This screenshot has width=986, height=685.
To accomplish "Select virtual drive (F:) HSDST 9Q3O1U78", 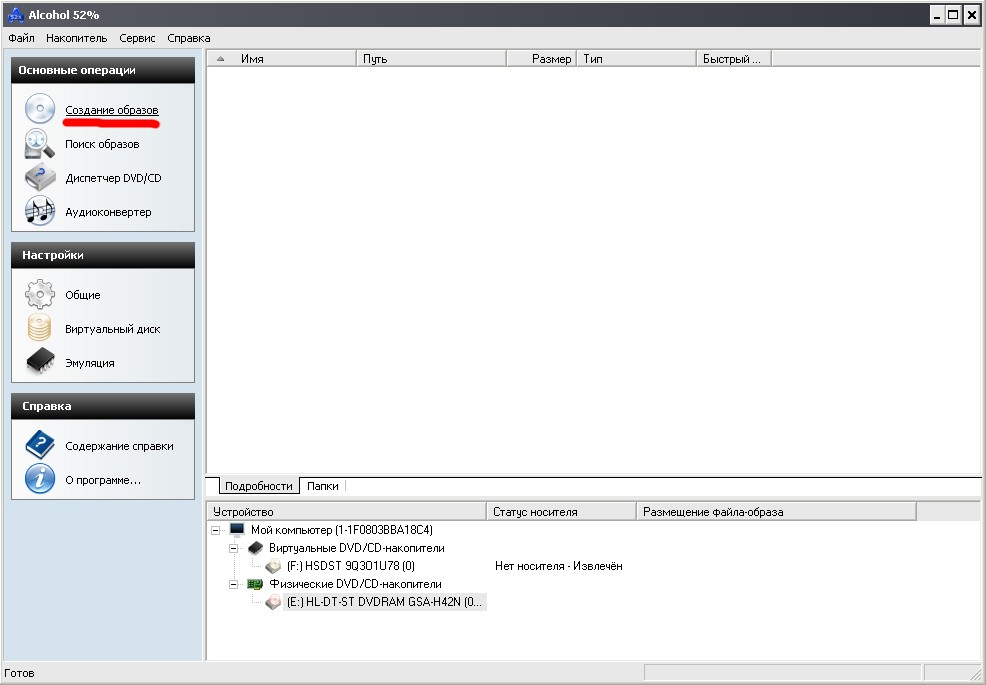I will [350, 566].
